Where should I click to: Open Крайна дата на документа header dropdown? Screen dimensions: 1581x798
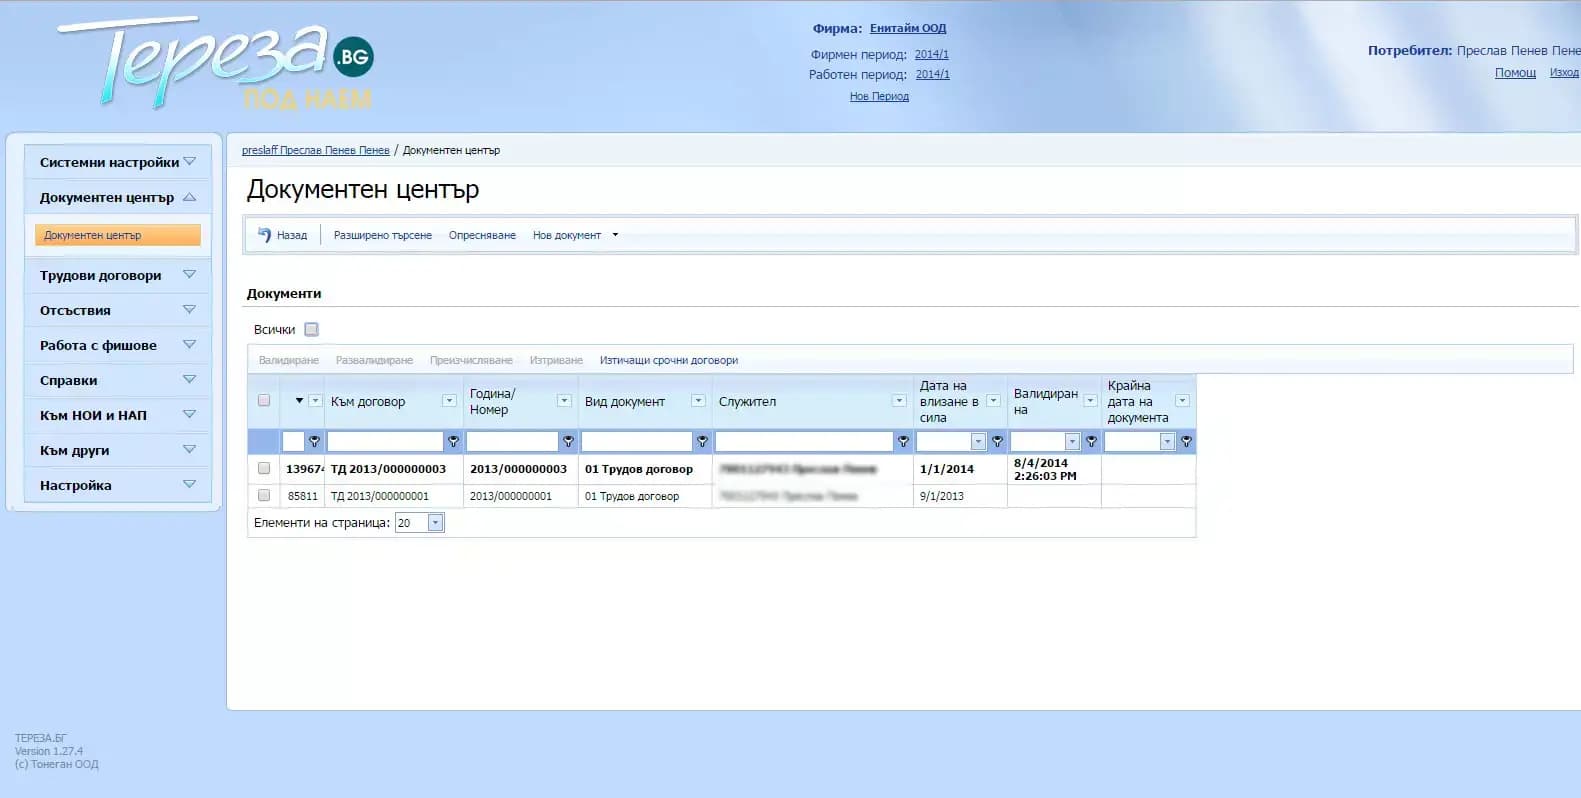pos(1182,401)
